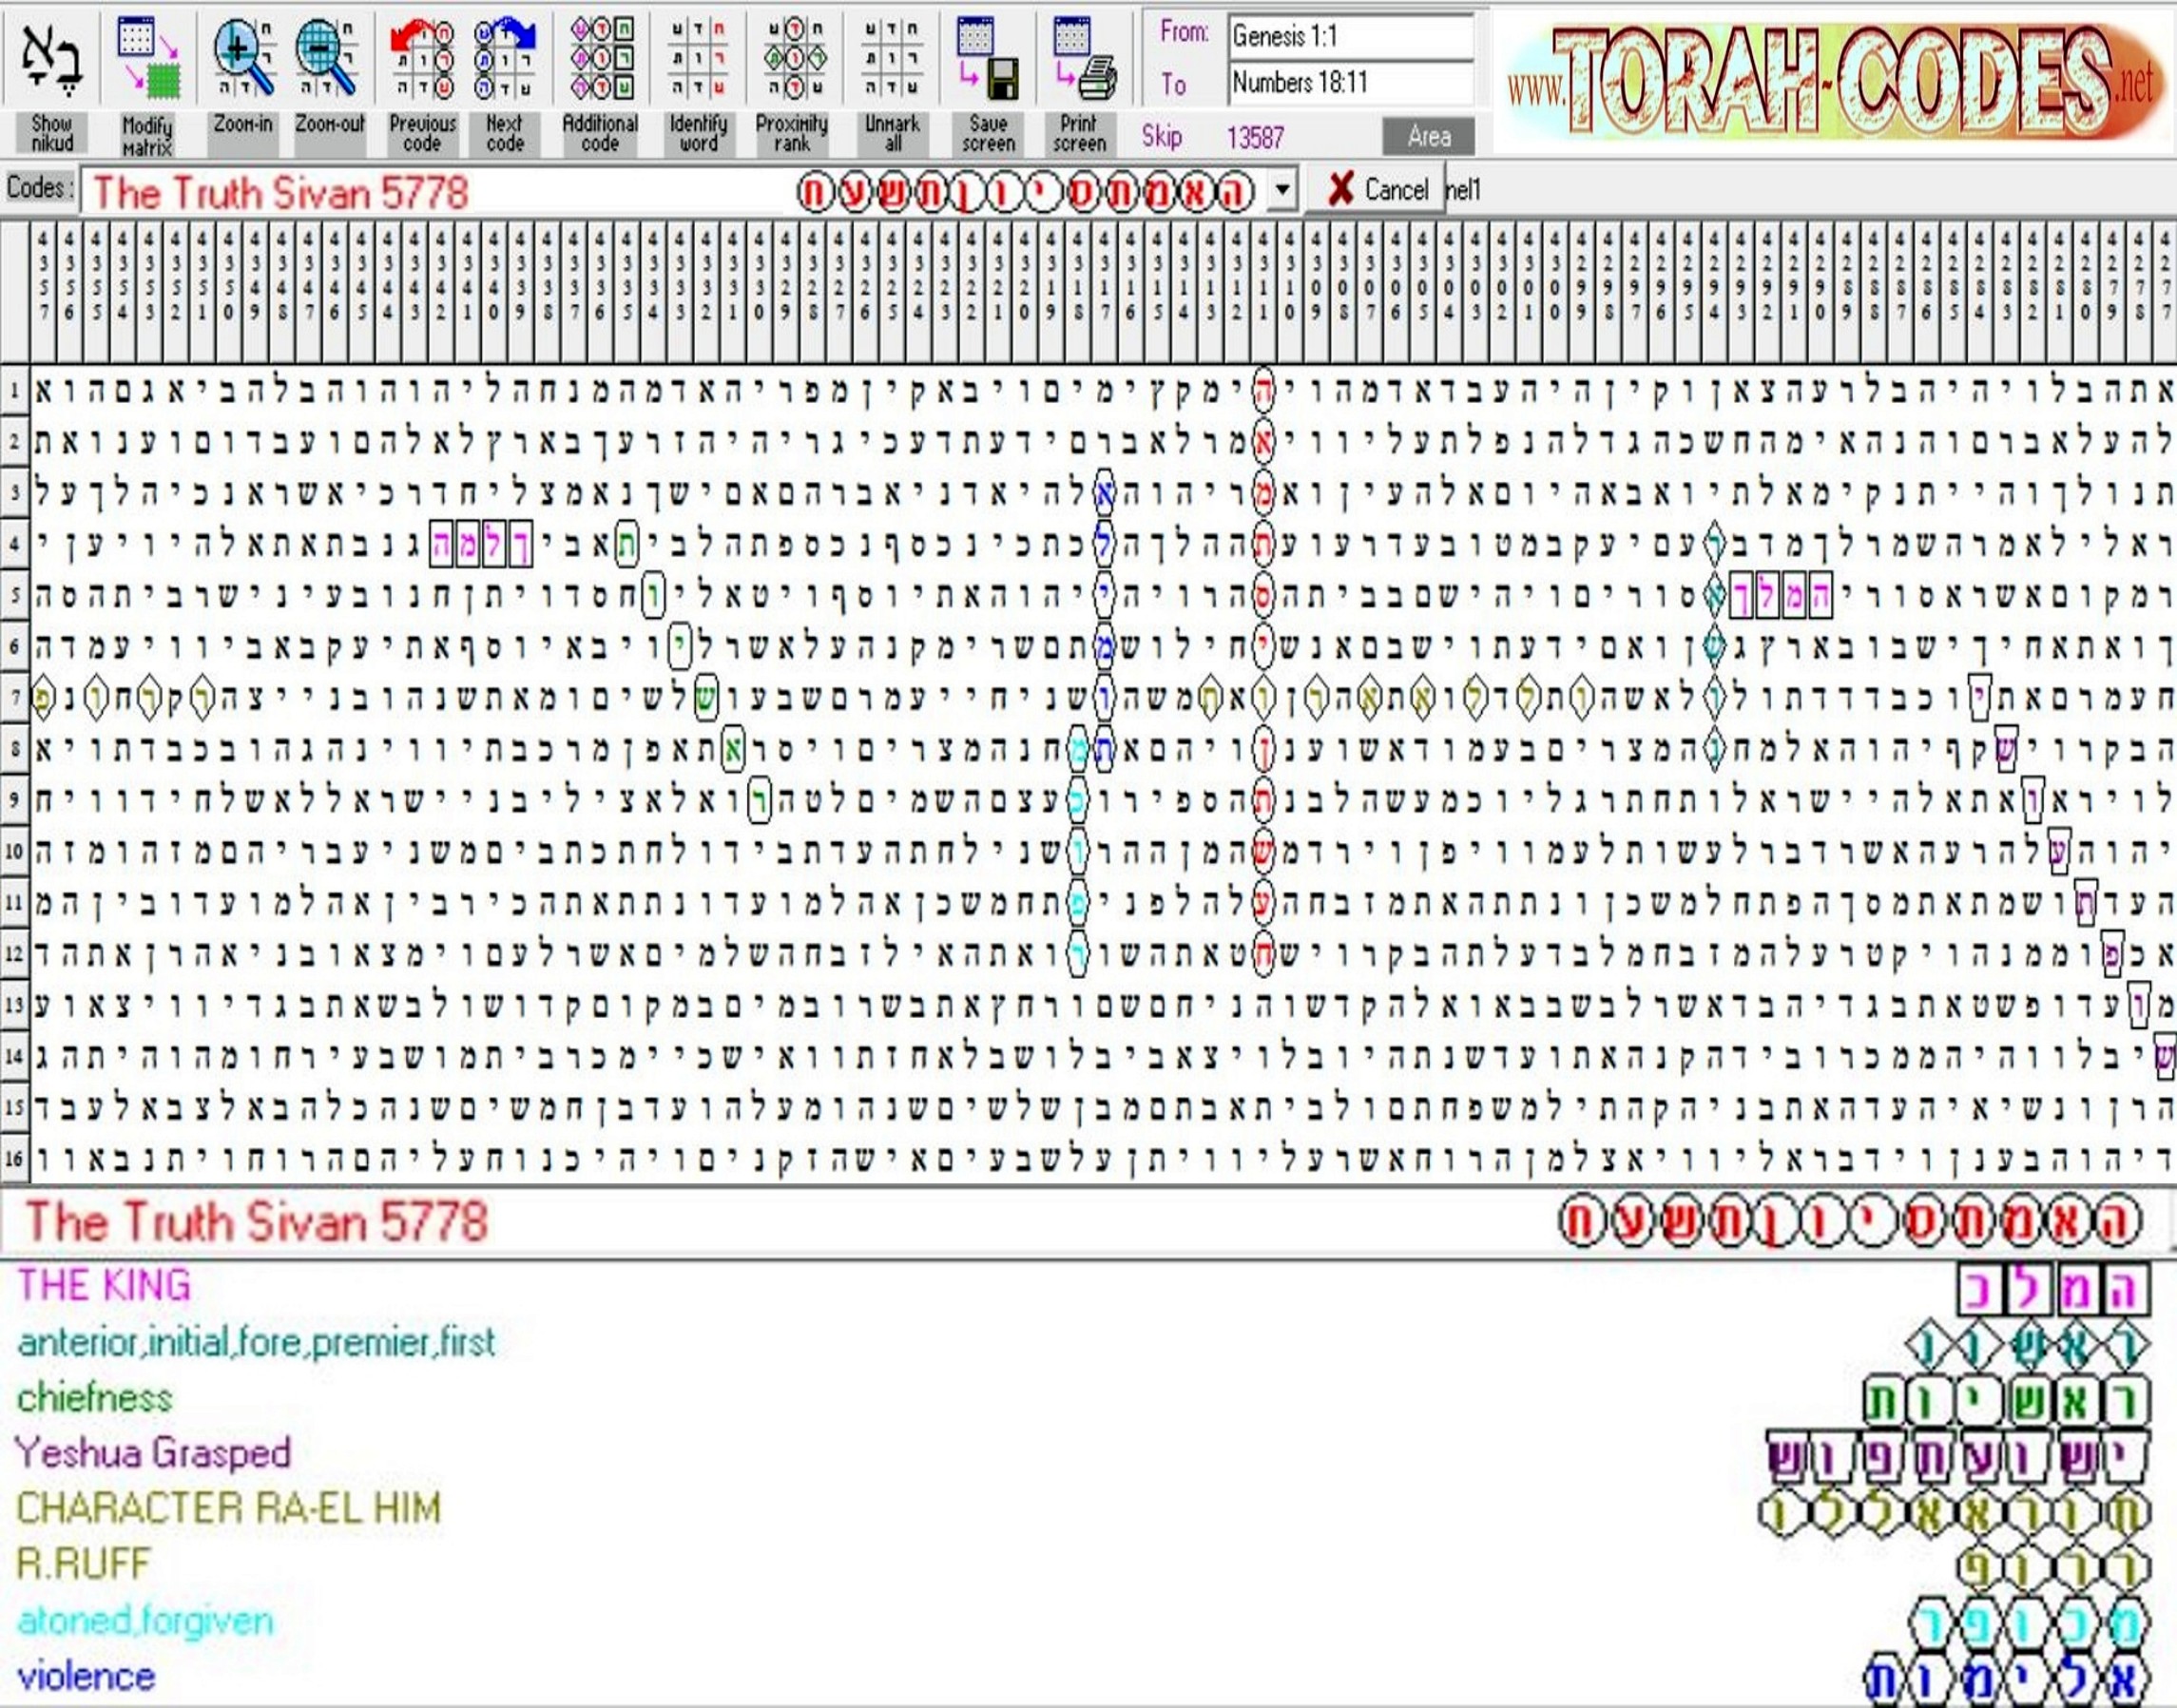2177x1708 pixels.
Task: Open the Modify matrix tool
Action: click(x=148, y=60)
